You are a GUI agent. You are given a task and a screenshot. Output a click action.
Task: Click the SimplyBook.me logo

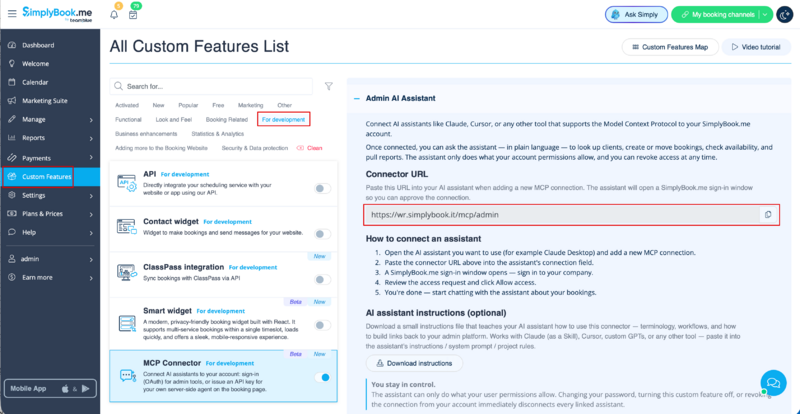tap(57, 14)
